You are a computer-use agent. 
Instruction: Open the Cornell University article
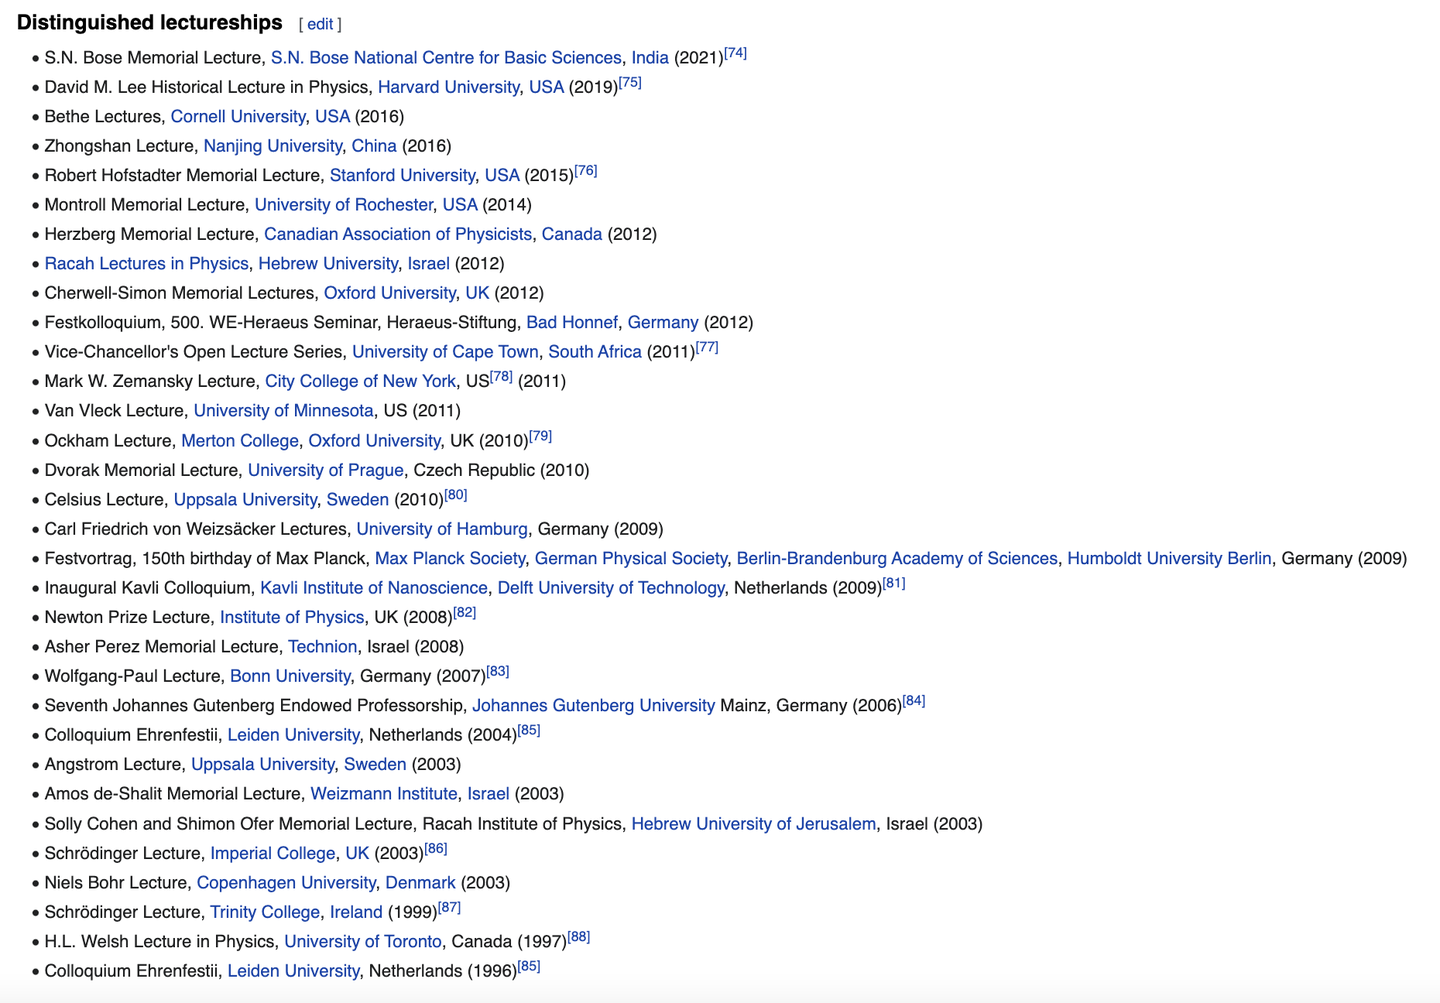pyautogui.click(x=238, y=116)
